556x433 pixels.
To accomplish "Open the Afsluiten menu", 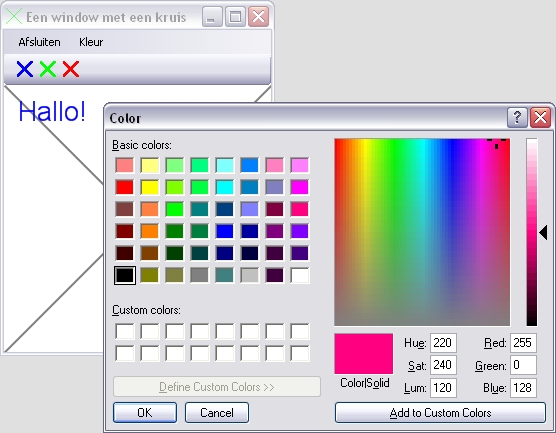I will click(39, 42).
